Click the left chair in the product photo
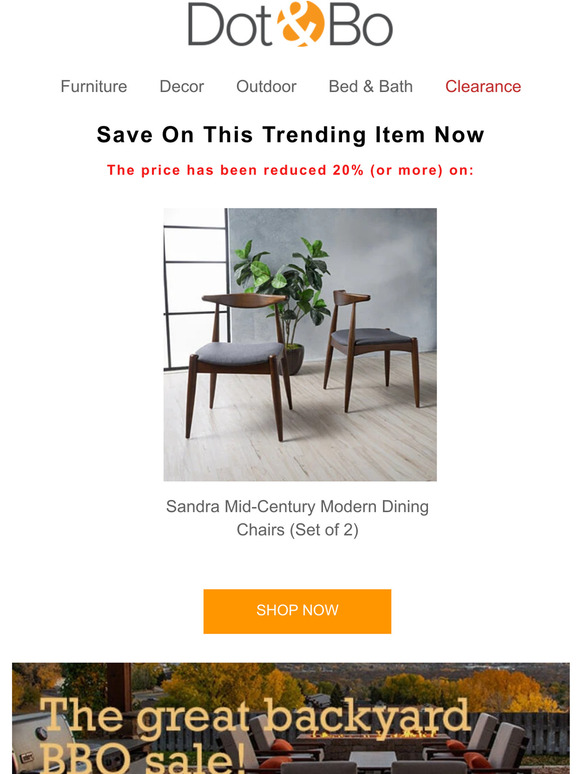This screenshot has height=774, width=580. click(x=240, y=365)
